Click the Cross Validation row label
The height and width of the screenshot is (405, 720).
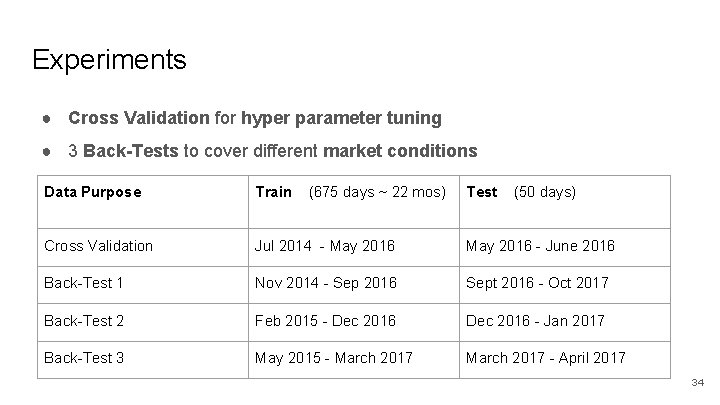(143, 248)
